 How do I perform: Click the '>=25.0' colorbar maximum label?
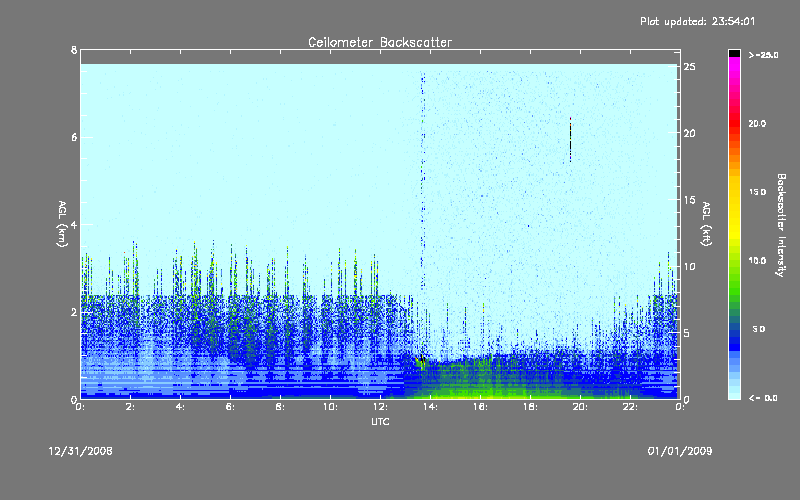click(763, 55)
